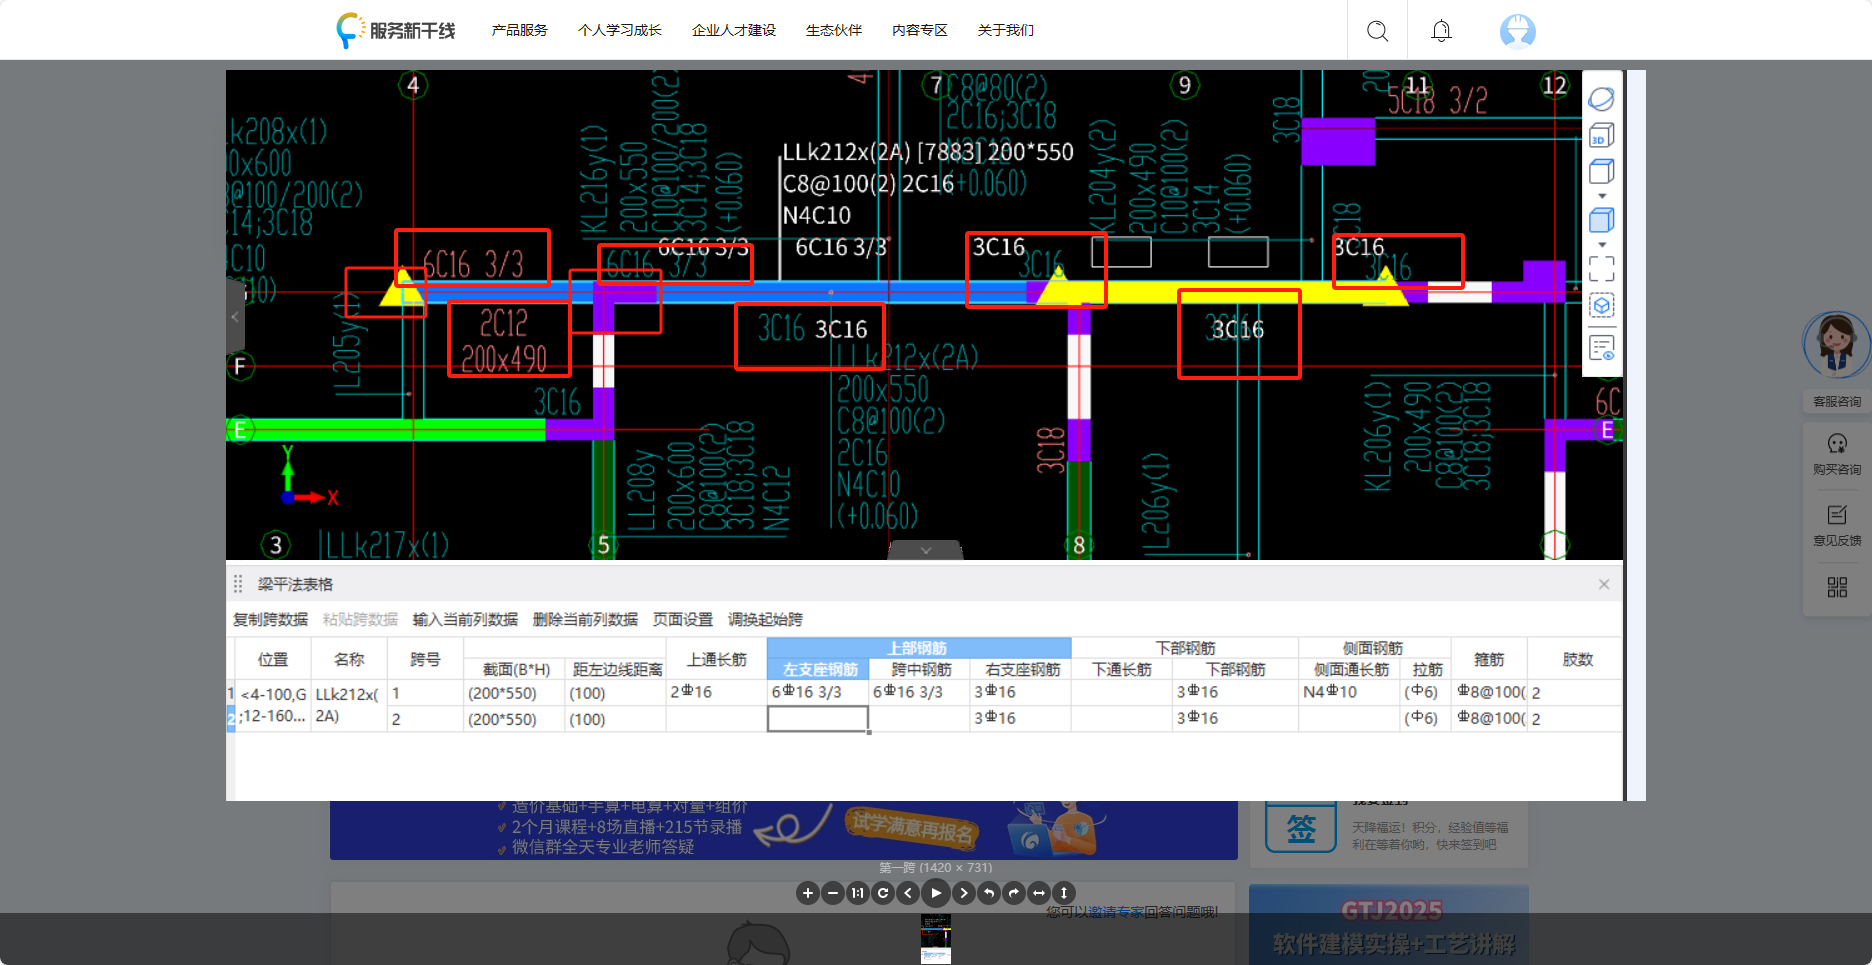1872x965 pixels.
Task: Click the orbit view icon in CAD toolbar
Action: tap(1602, 99)
